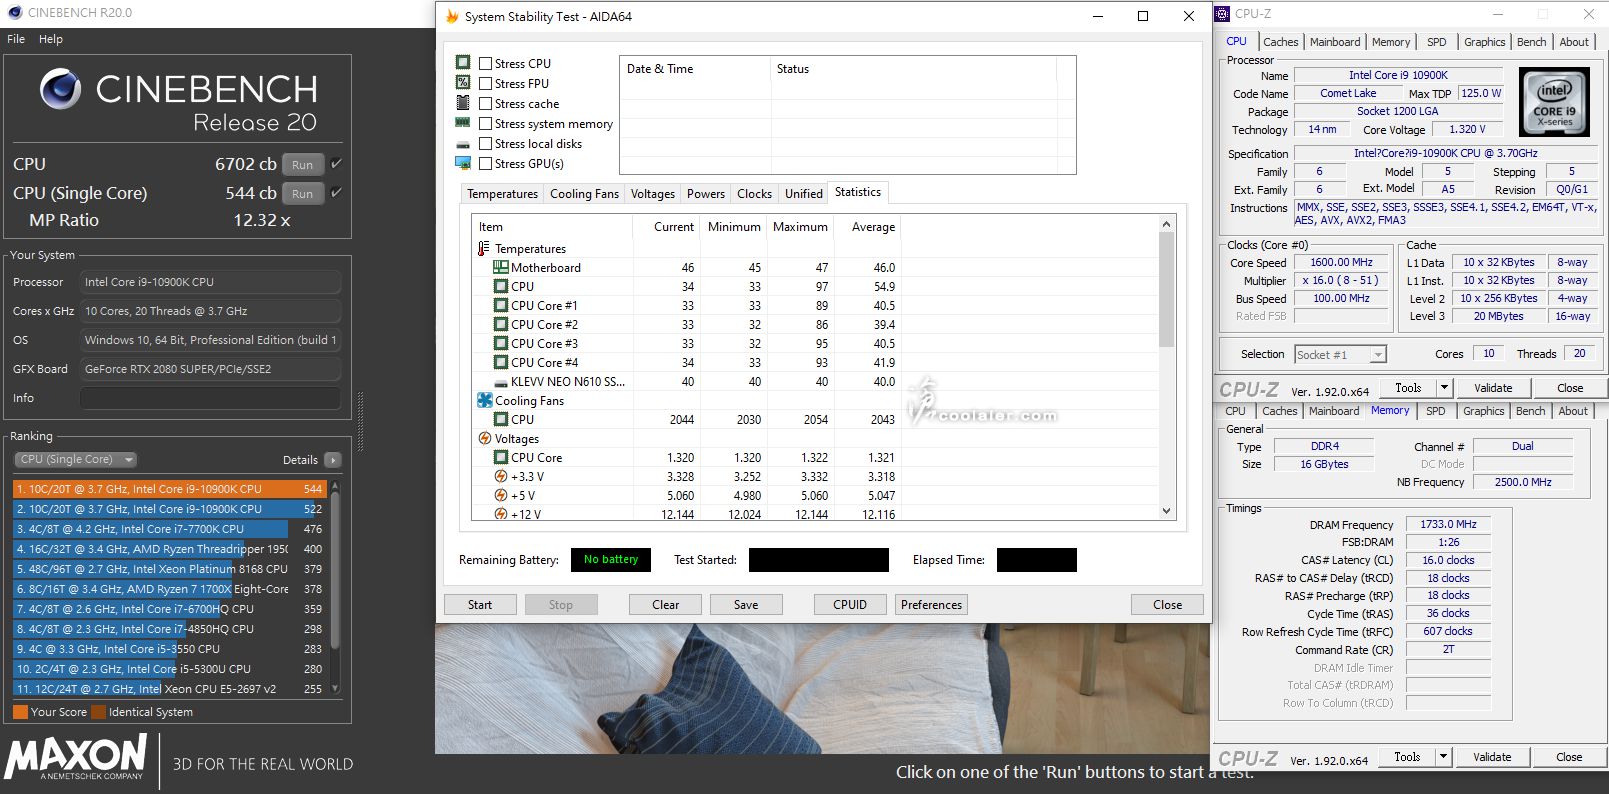Open the Unified tab in AIDA64

click(x=803, y=194)
